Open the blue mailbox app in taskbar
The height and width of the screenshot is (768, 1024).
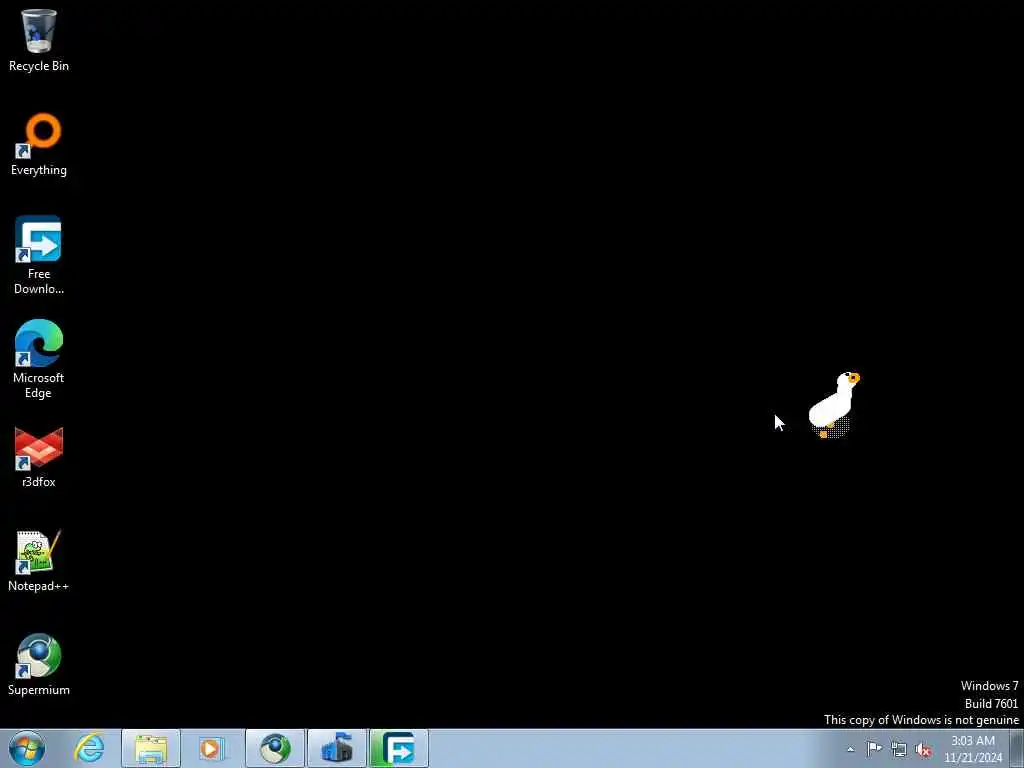(x=337, y=748)
